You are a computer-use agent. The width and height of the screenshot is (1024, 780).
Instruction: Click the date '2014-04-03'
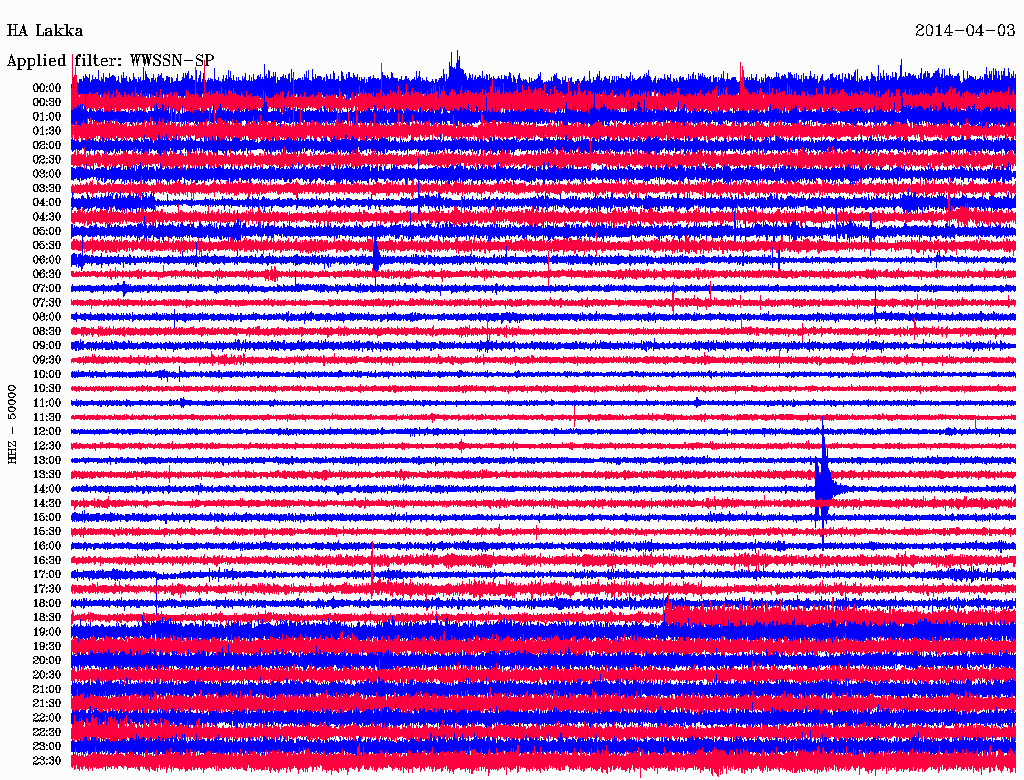click(x=965, y=31)
